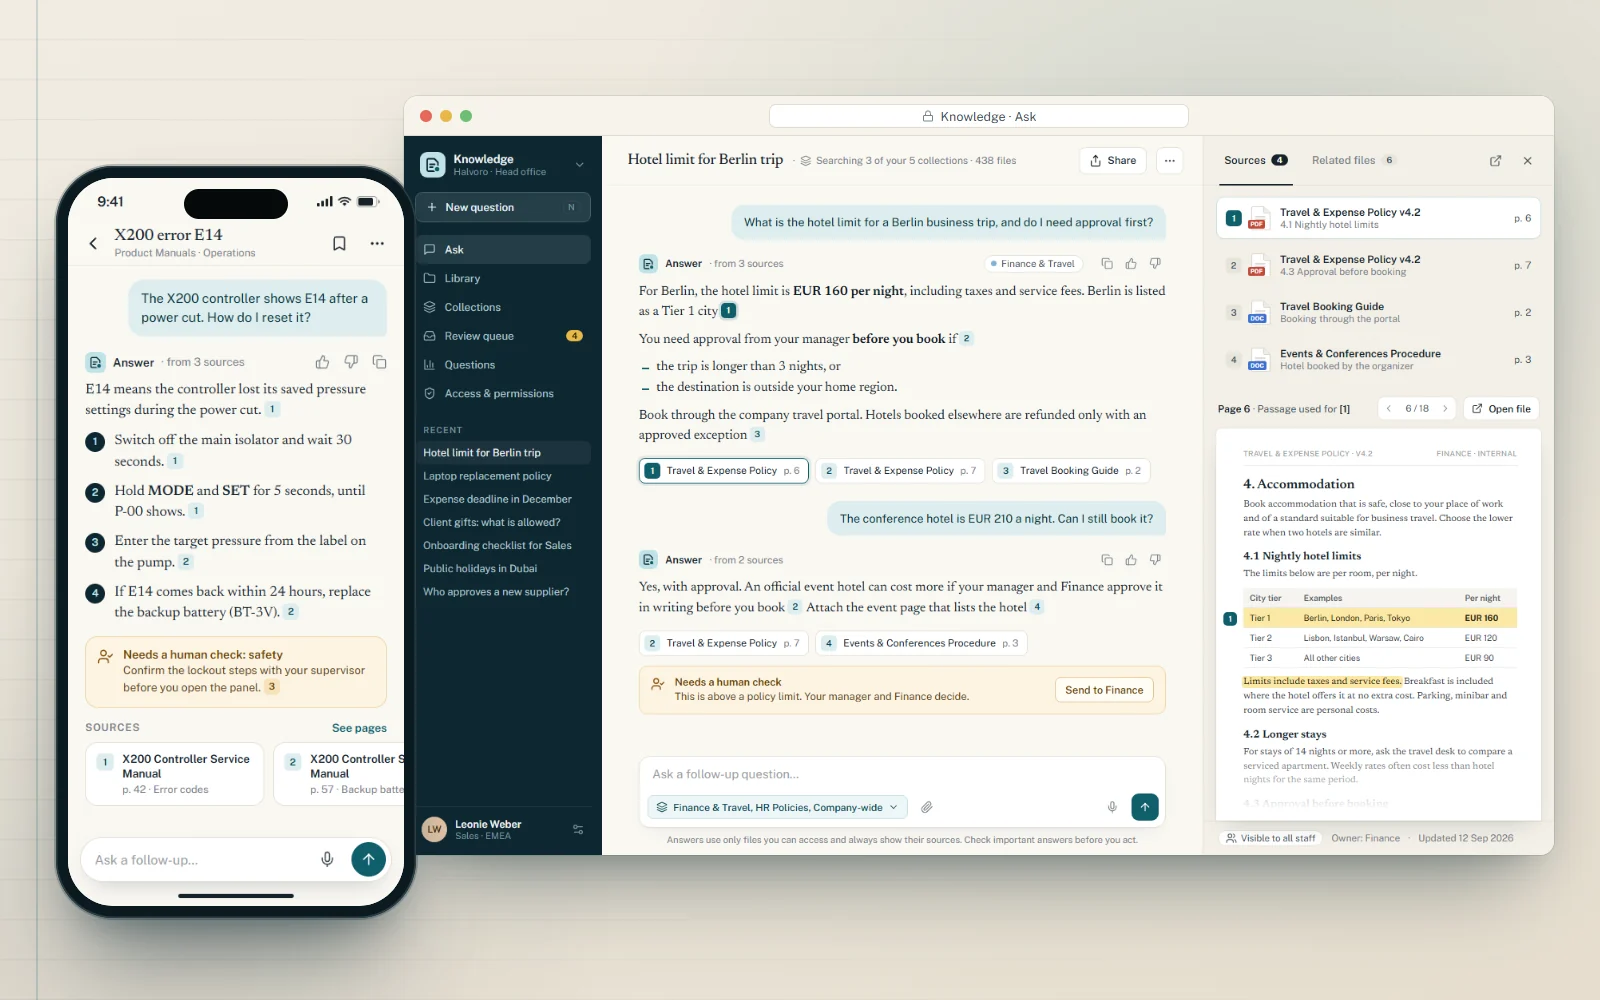Image resolution: width=1600 pixels, height=1000 pixels.
Task: Send the follow-up with the phone's arrow button
Action: coord(368,859)
